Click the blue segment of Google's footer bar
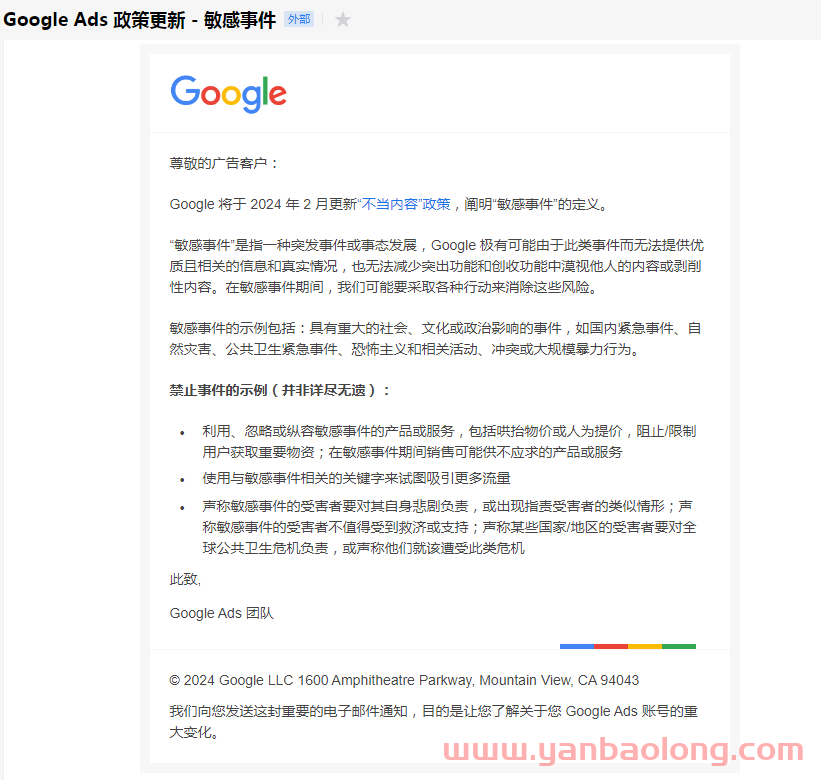The height and width of the screenshot is (780, 821). pyautogui.click(x=577, y=646)
